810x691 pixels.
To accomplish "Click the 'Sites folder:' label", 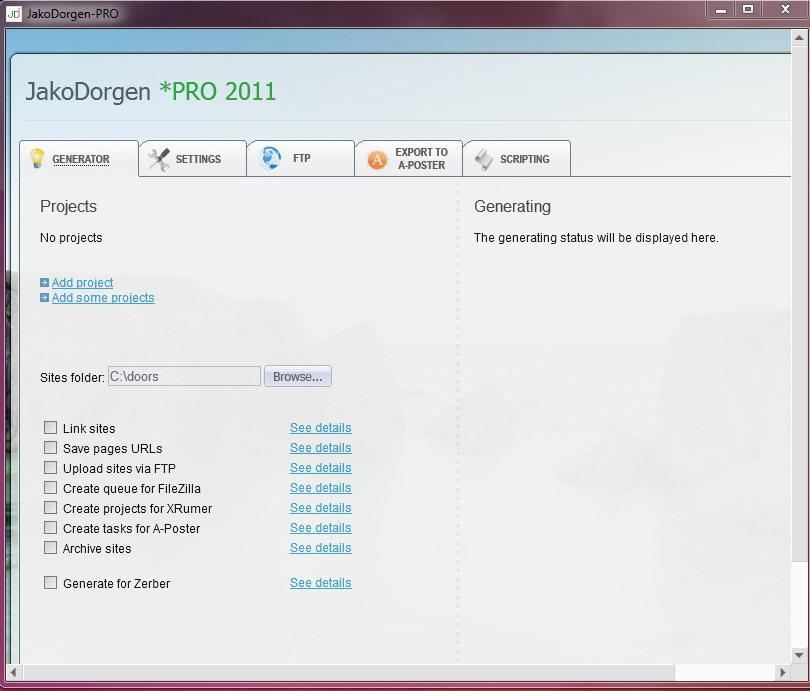I will (72, 378).
